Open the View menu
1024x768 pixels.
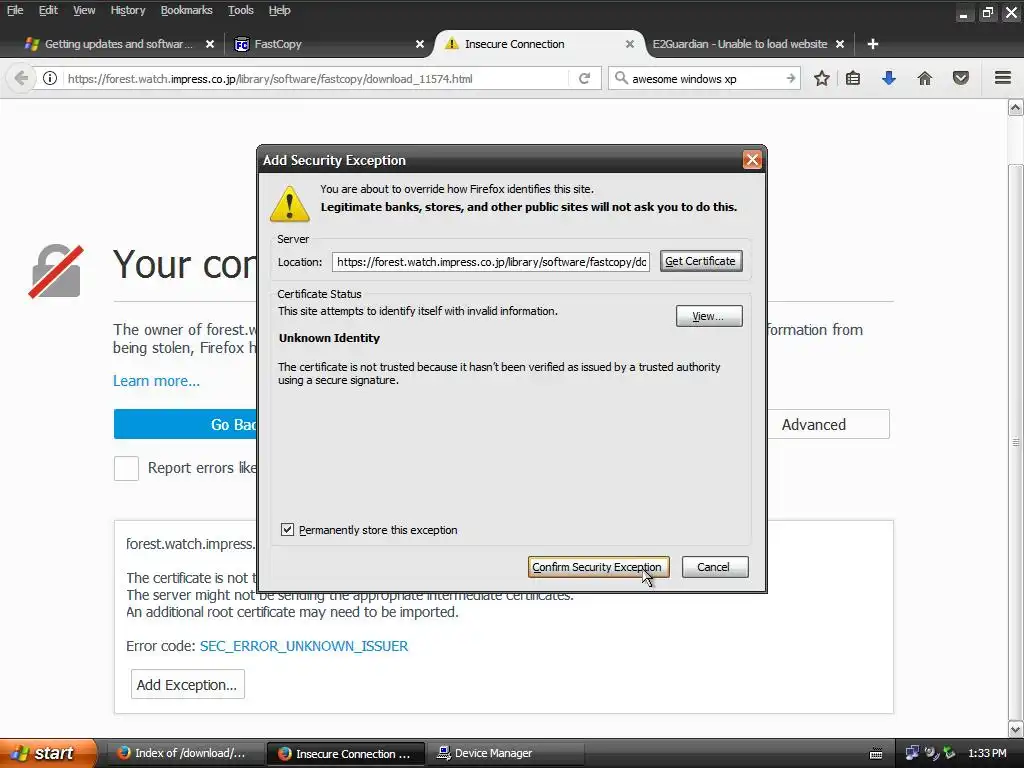(84, 10)
